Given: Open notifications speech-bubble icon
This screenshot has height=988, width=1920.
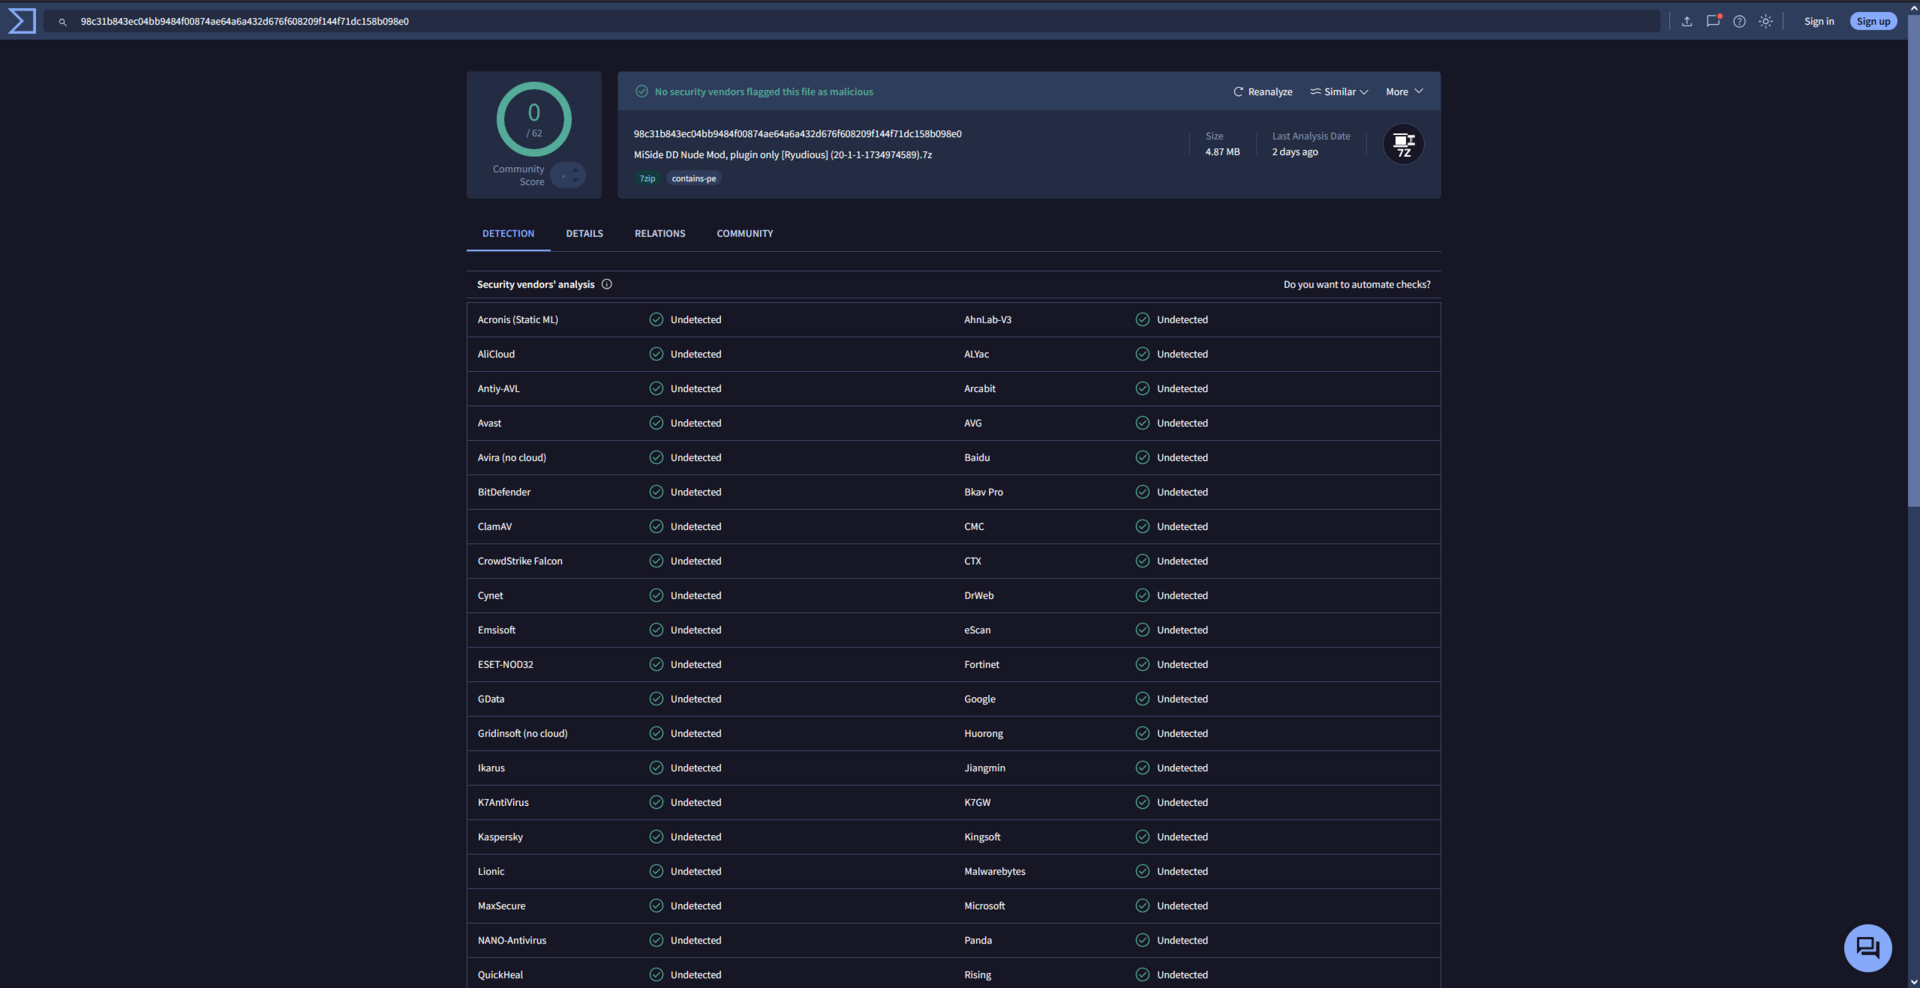Looking at the screenshot, I should click(1713, 21).
